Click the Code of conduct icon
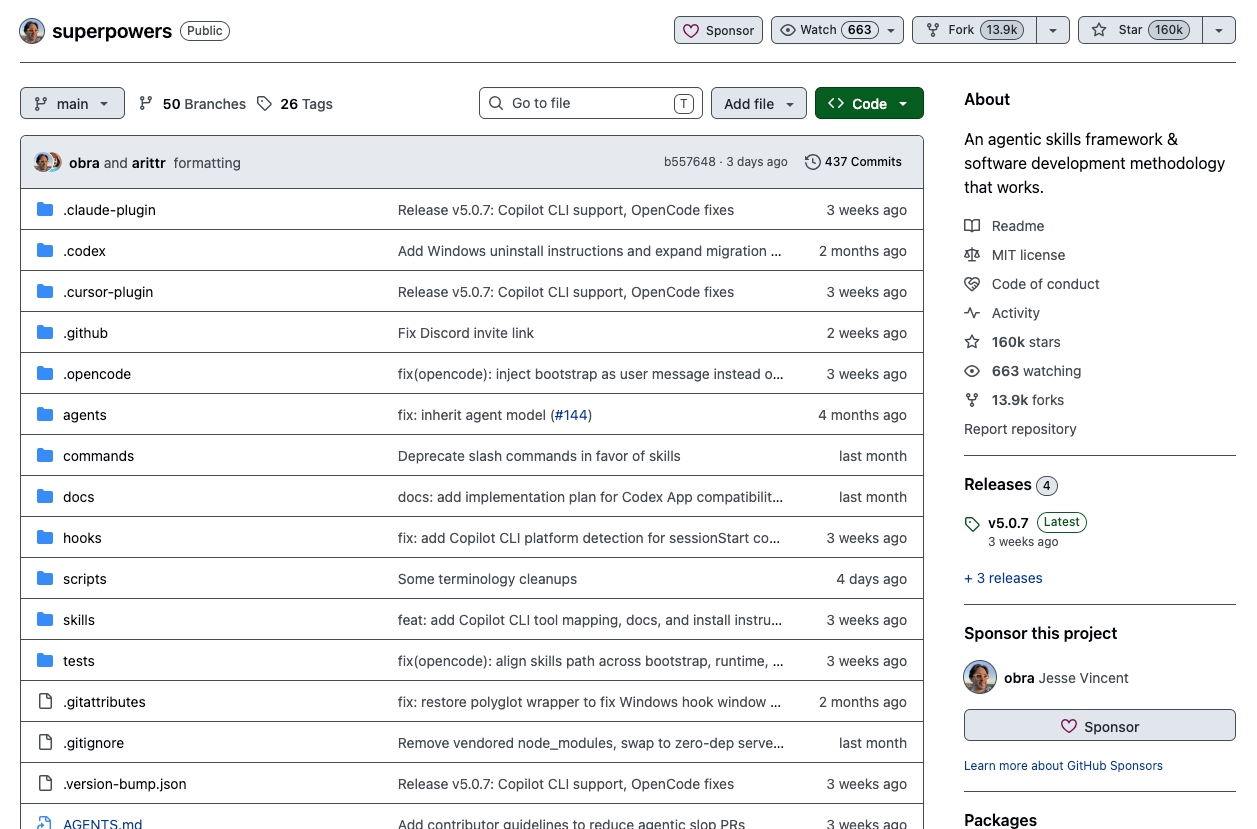 click(x=972, y=284)
